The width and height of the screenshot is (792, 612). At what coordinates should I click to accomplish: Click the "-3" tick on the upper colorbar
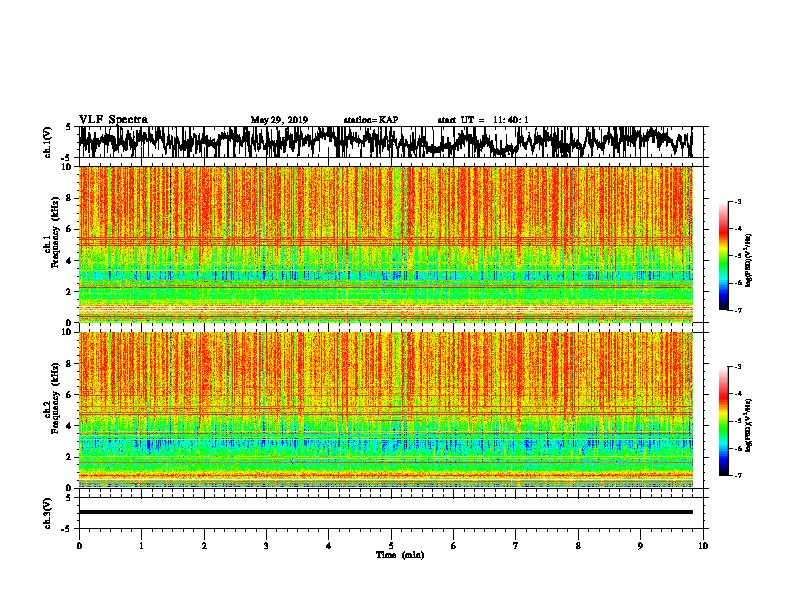pyautogui.click(x=738, y=201)
